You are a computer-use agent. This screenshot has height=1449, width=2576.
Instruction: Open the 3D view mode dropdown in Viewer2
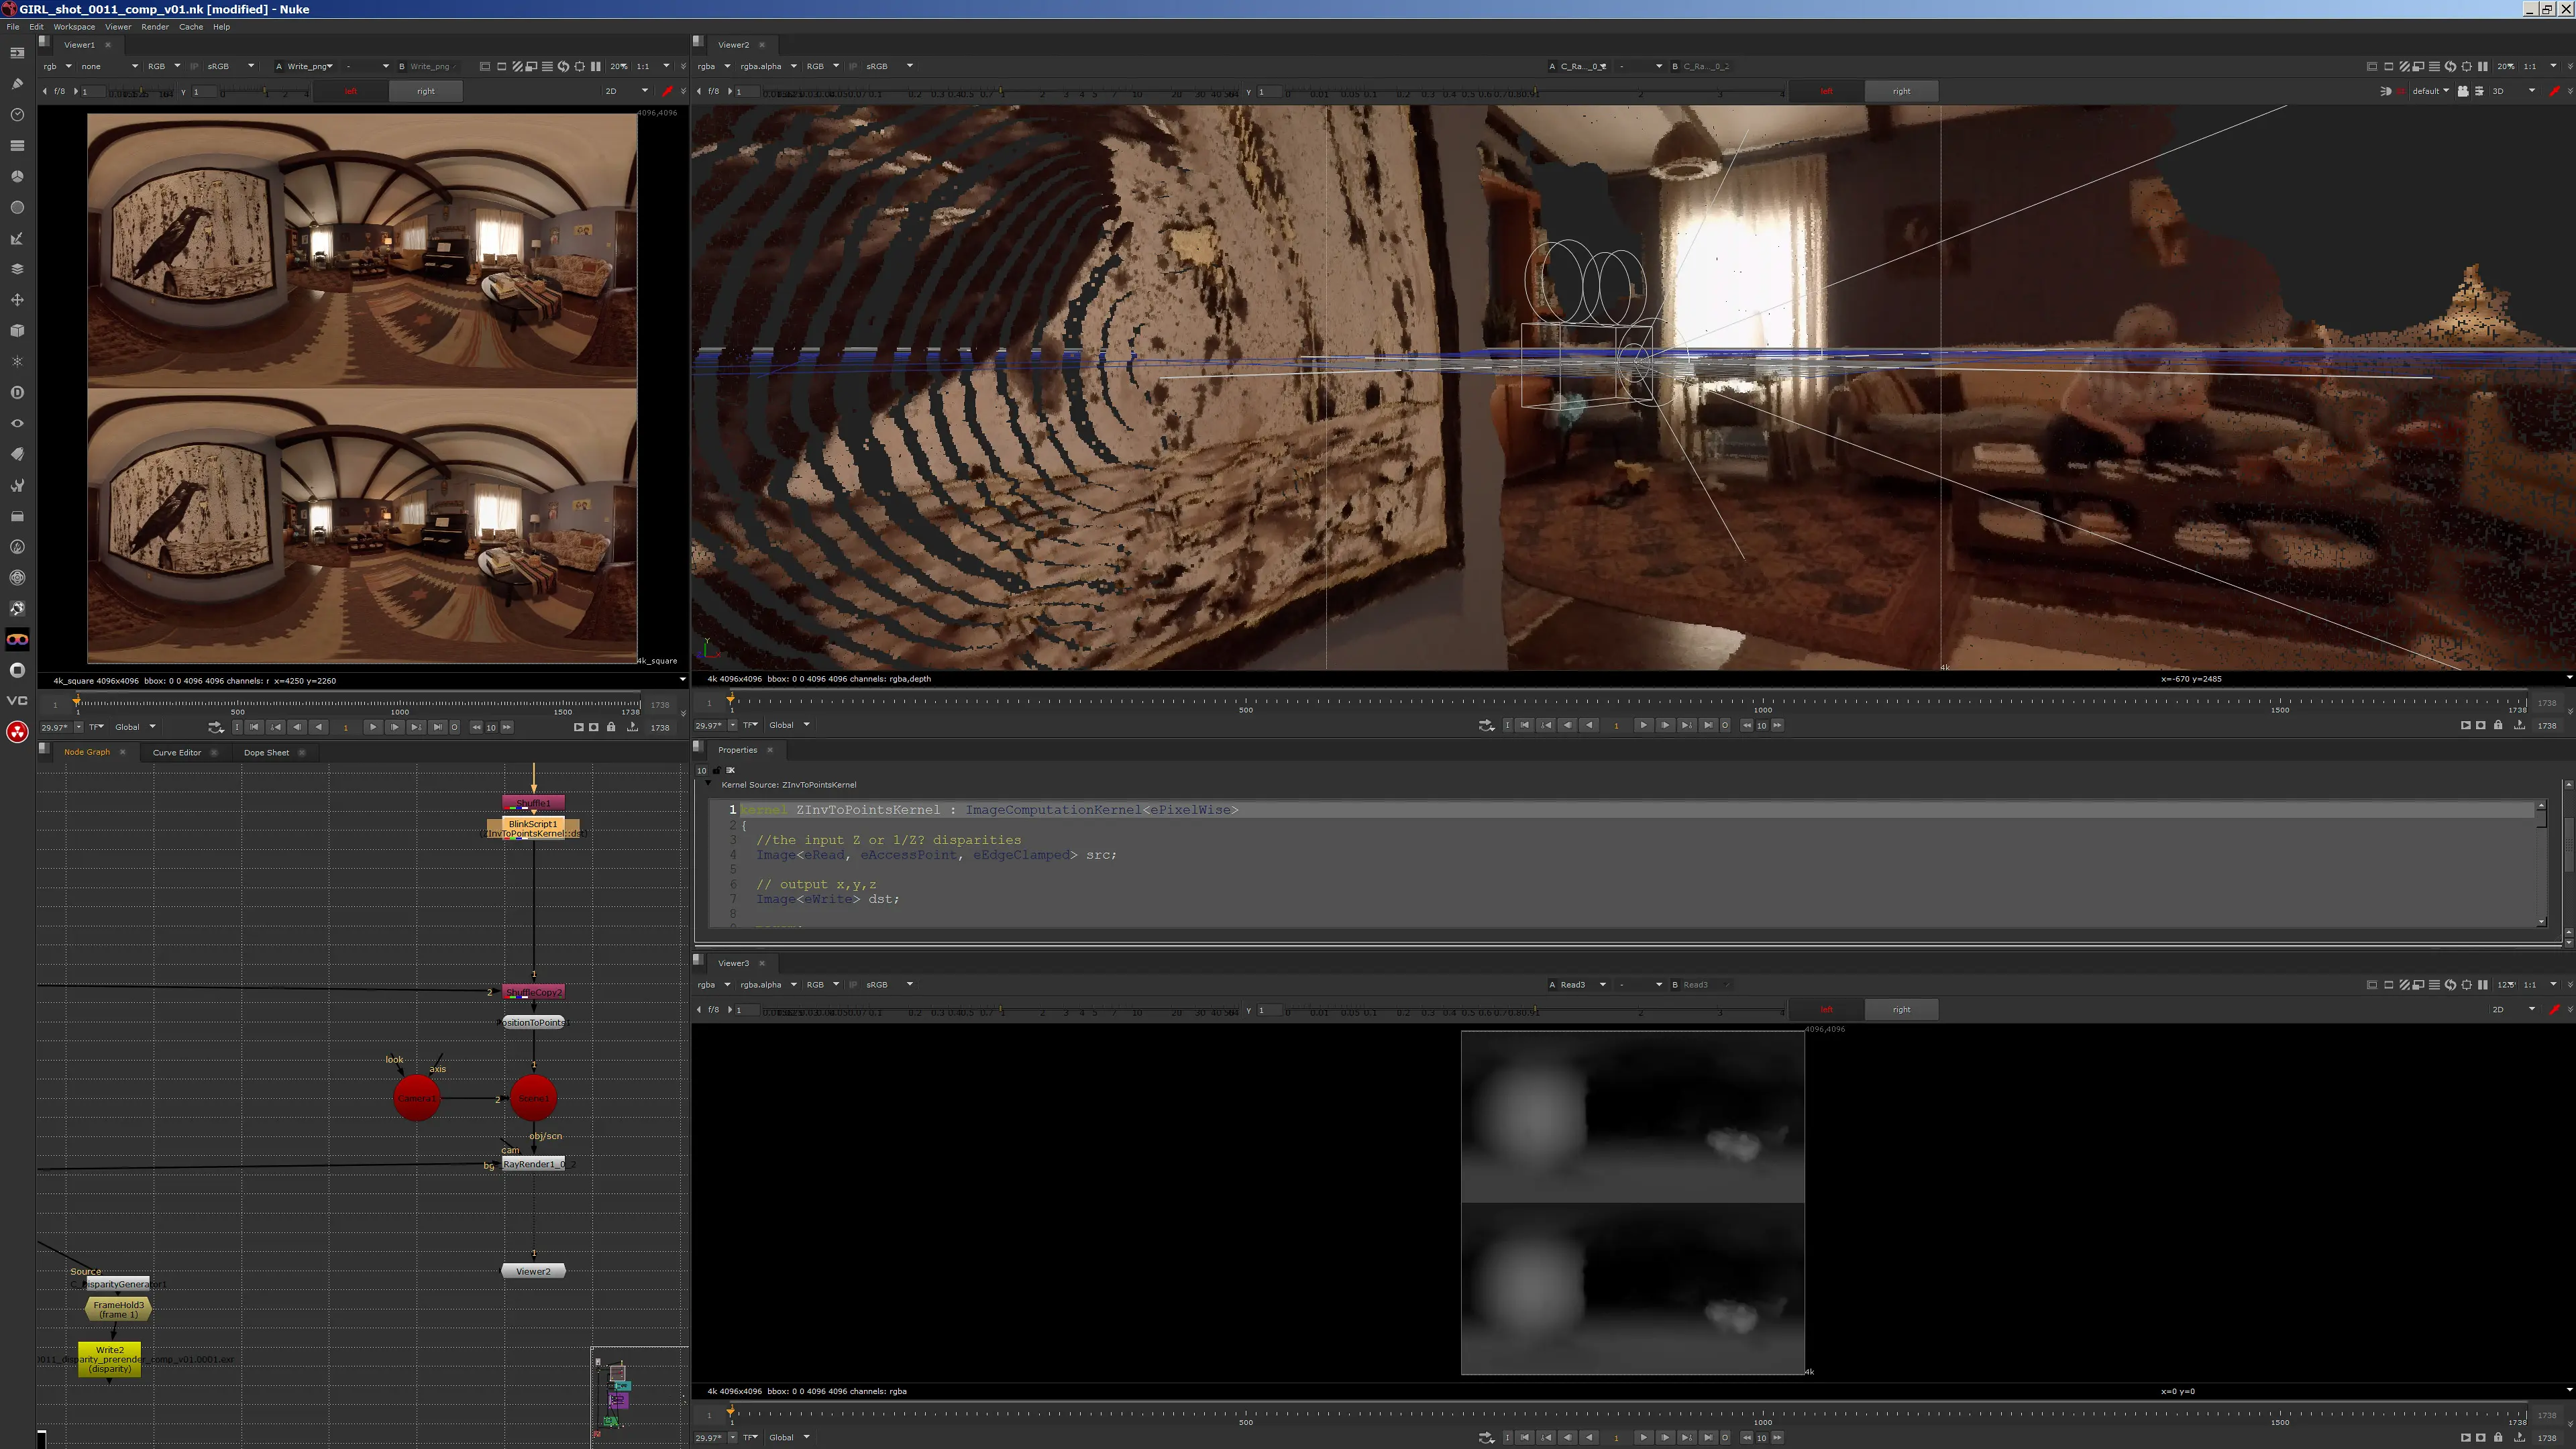point(2513,91)
